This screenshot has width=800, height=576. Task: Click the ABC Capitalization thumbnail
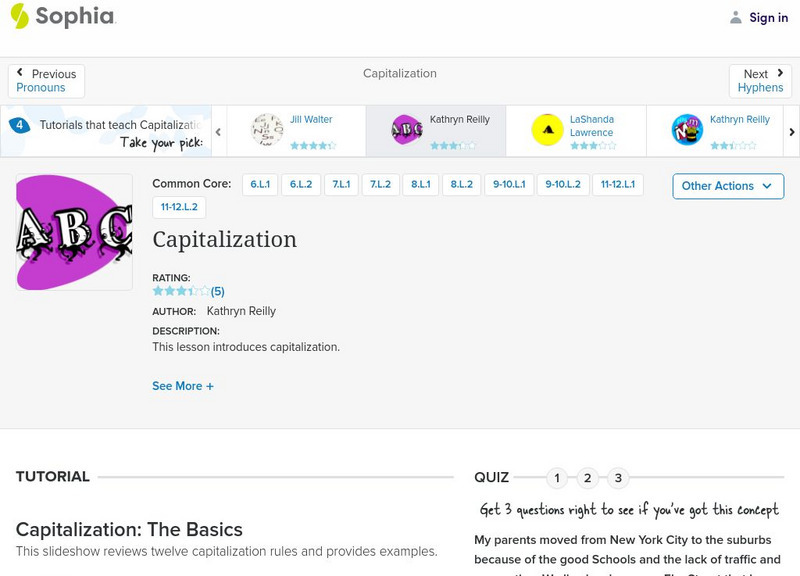point(74,232)
